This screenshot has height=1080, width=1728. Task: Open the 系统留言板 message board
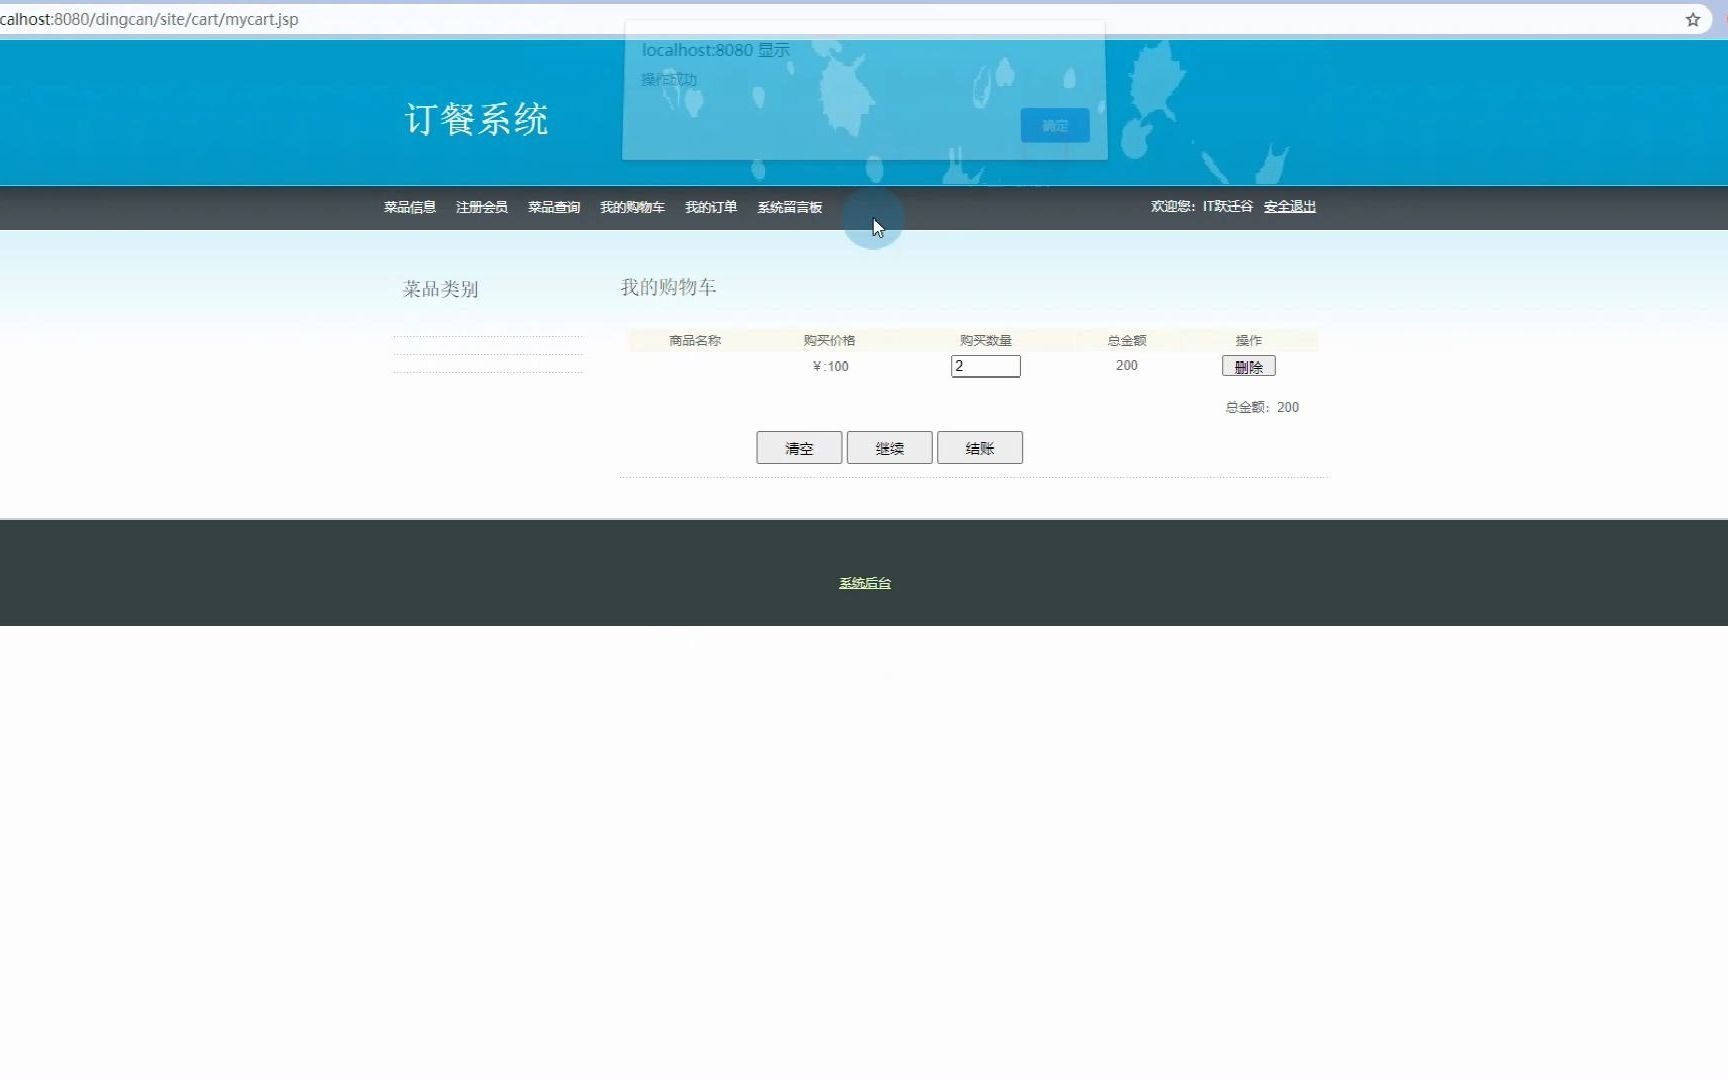click(x=789, y=207)
